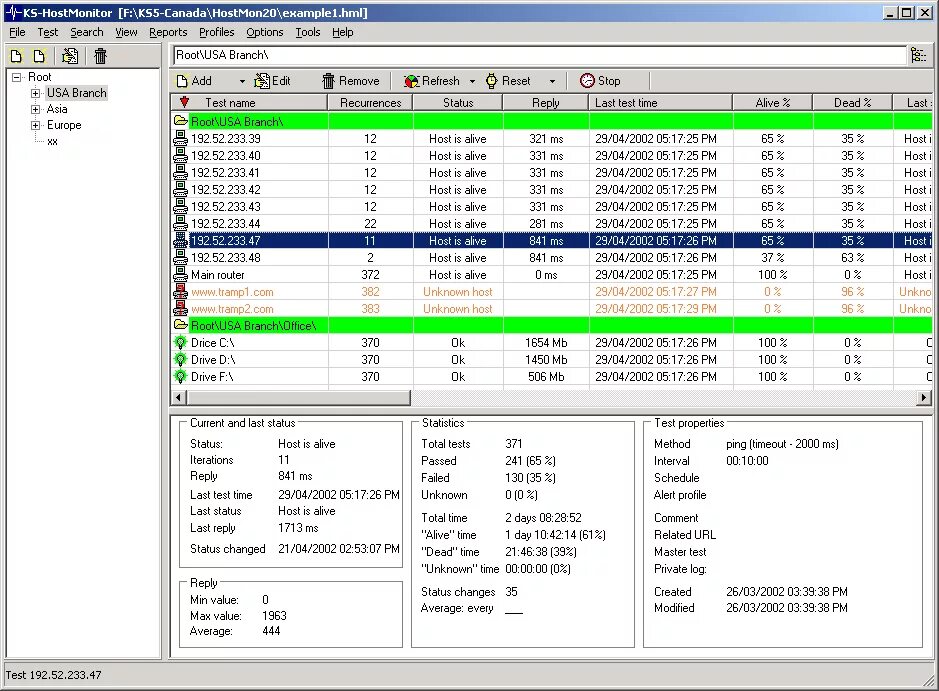Click the Refresh icon on the toolbar
This screenshot has width=939, height=691.
click(412, 80)
